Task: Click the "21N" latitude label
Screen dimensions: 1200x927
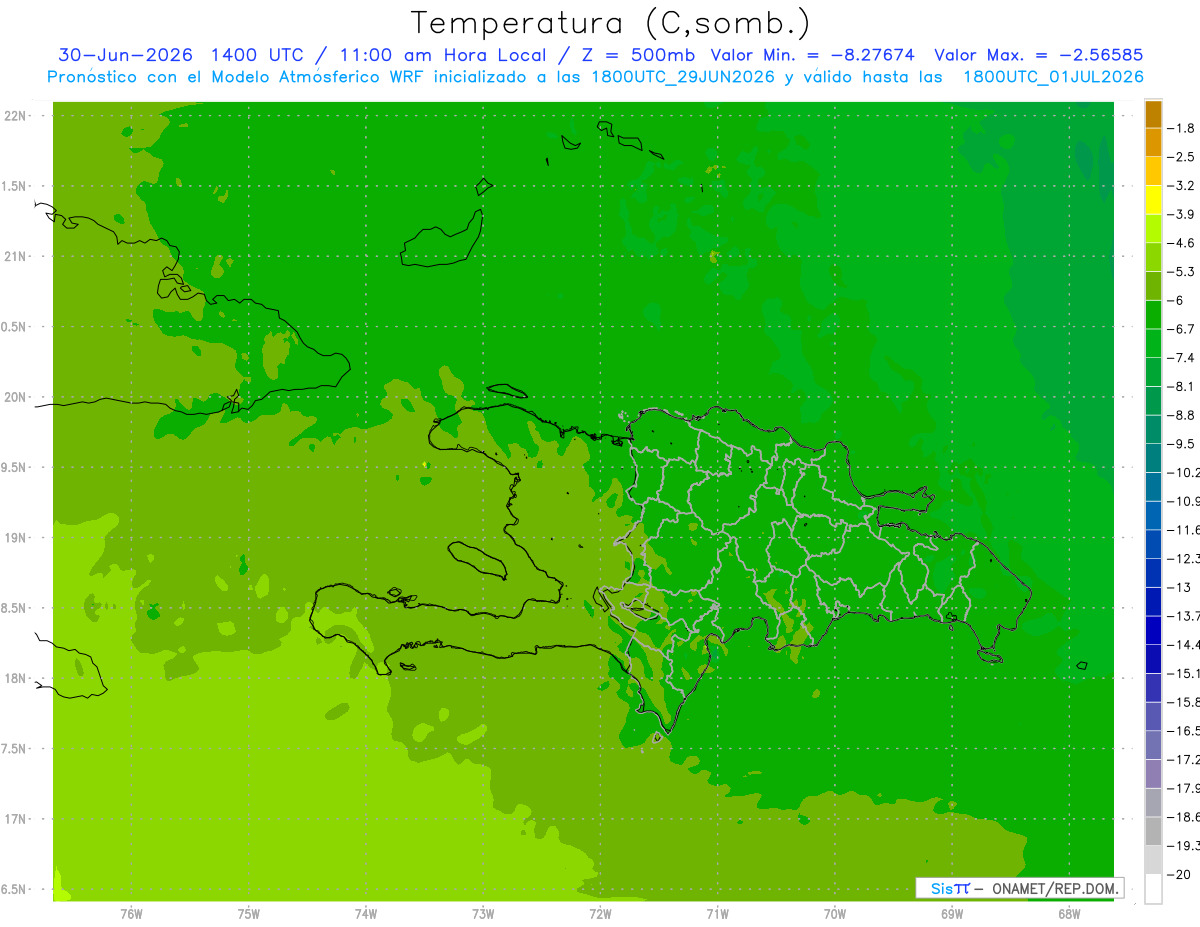Action: point(17,257)
